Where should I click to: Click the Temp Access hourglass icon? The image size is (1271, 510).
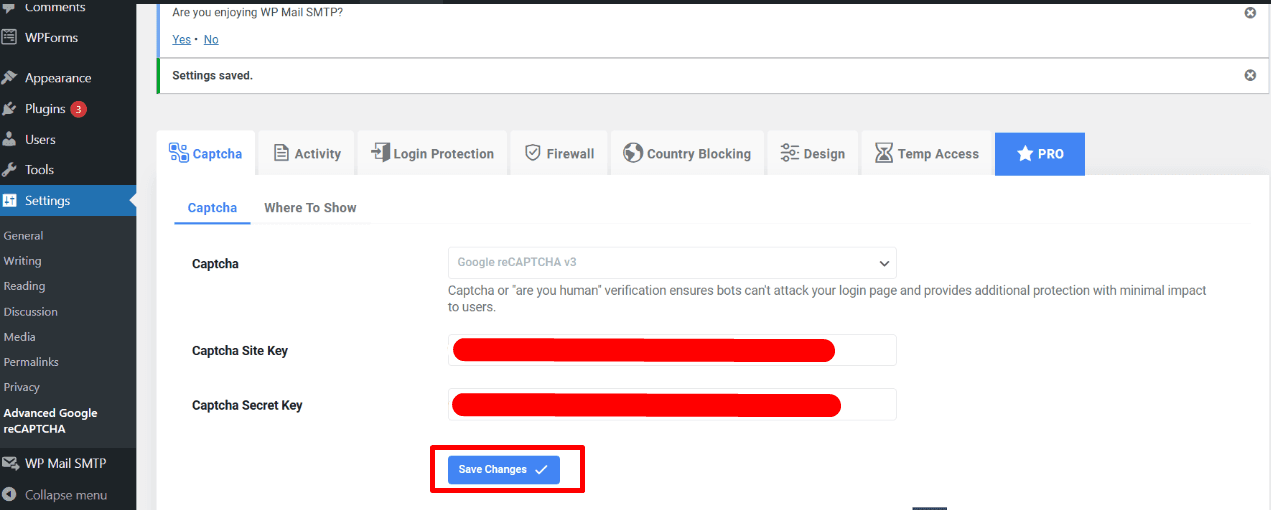point(884,153)
